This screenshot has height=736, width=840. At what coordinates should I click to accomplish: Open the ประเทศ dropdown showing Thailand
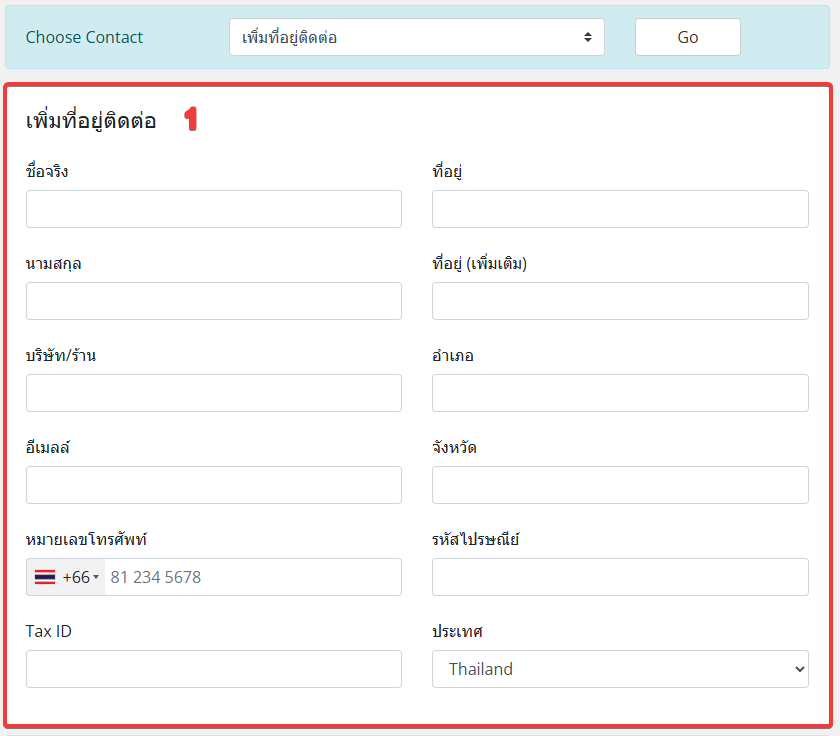(x=620, y=669)
